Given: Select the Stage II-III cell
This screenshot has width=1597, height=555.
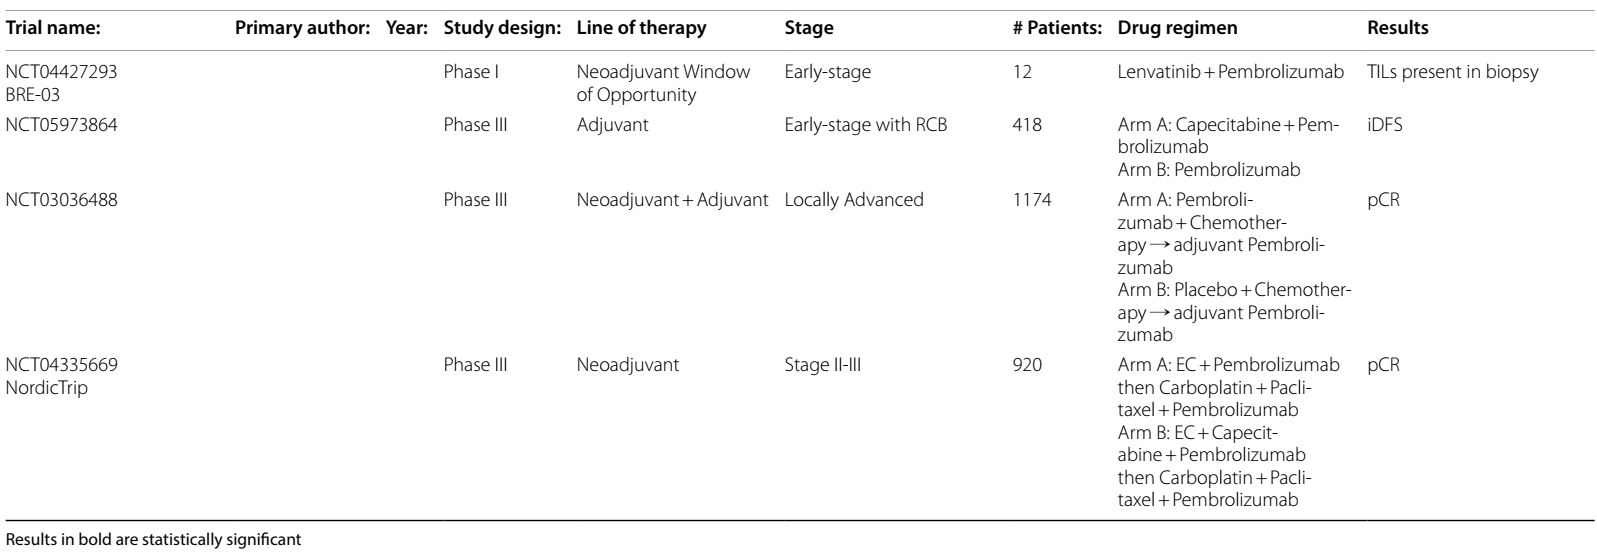Looking at the screenshot, I should click(823, 365).
